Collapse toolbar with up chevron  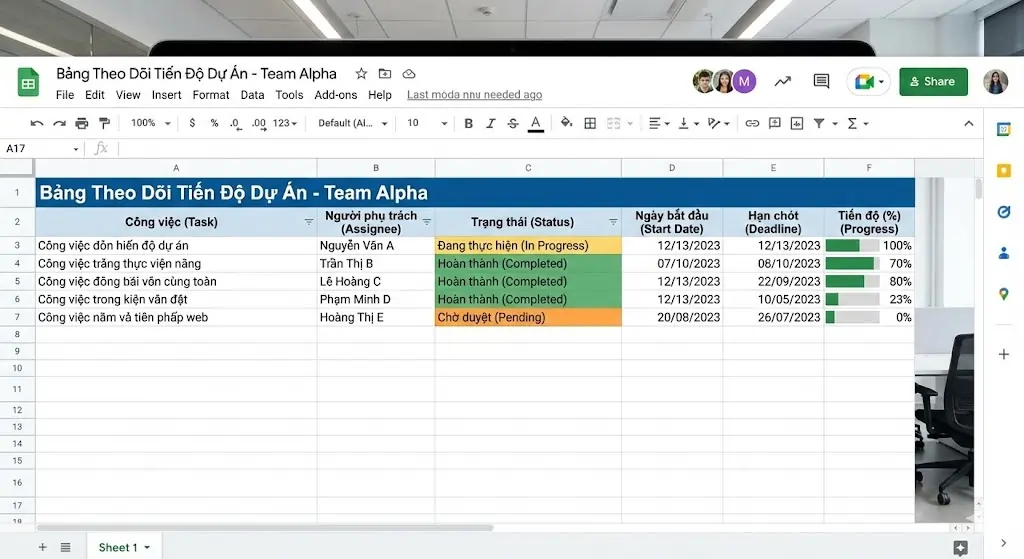click(x=968, y=123)
